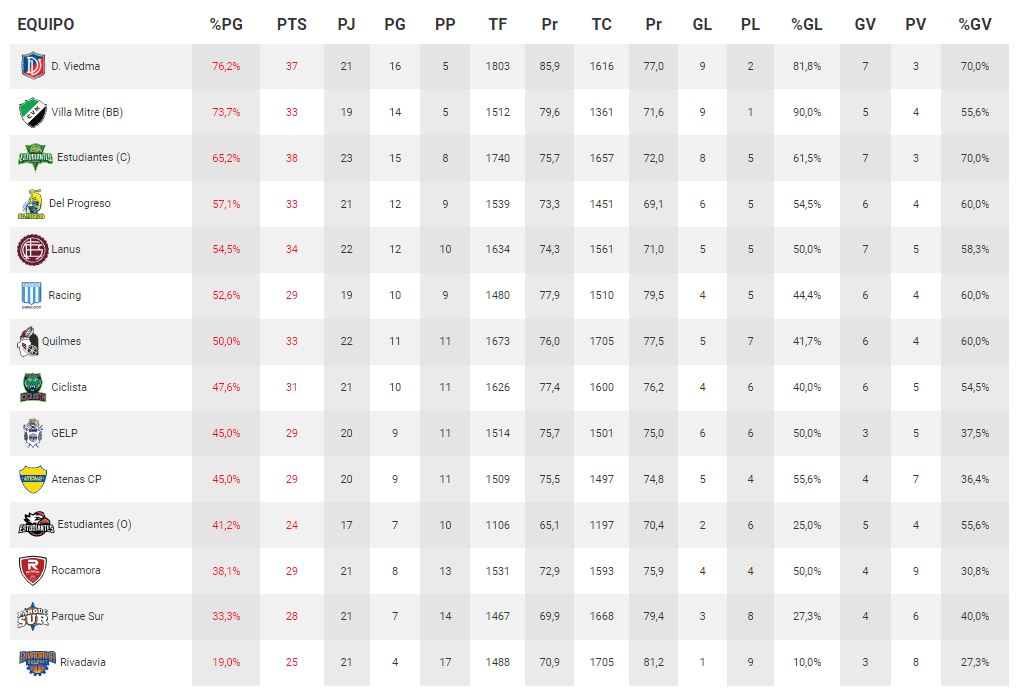Click the Ciclista team logo

pyautogui.click(x=32, y=387)
